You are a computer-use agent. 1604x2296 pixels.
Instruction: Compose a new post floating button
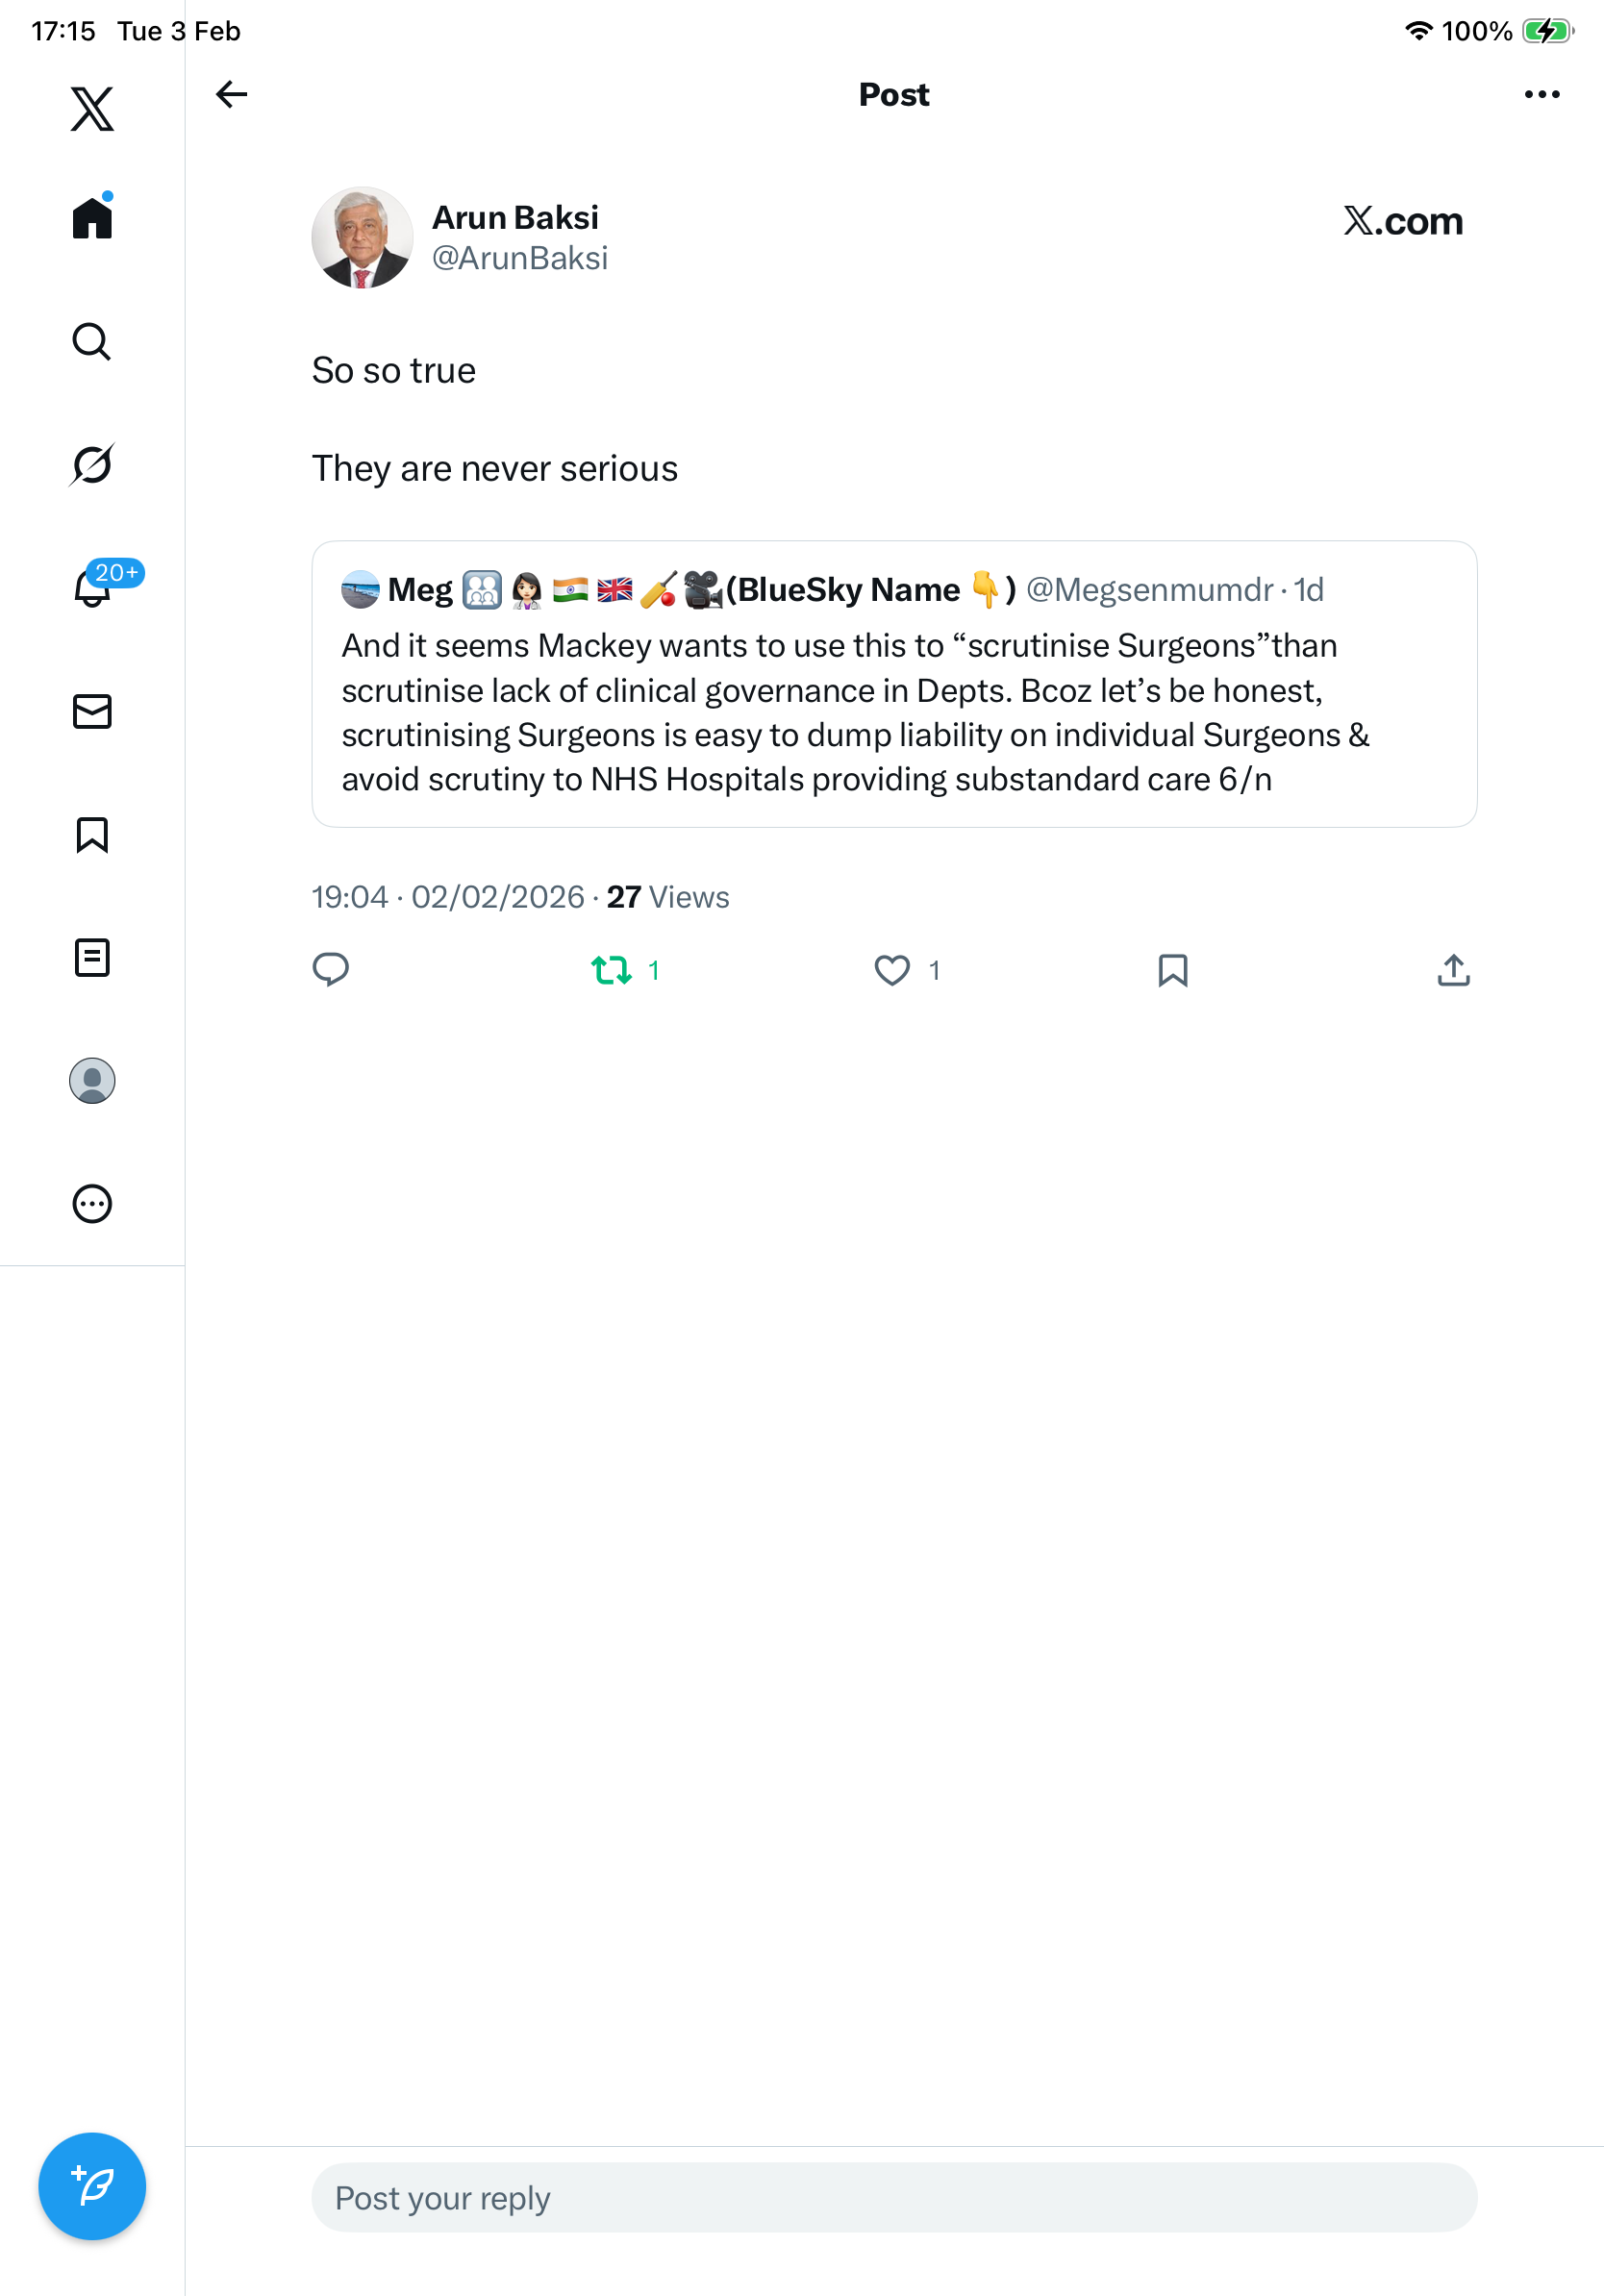point(92,2185)
